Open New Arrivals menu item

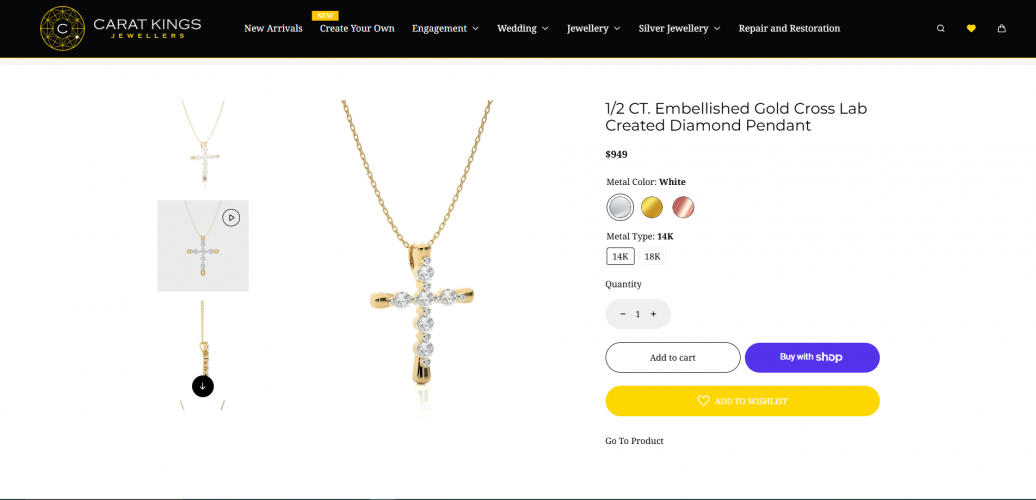(273, 28)
